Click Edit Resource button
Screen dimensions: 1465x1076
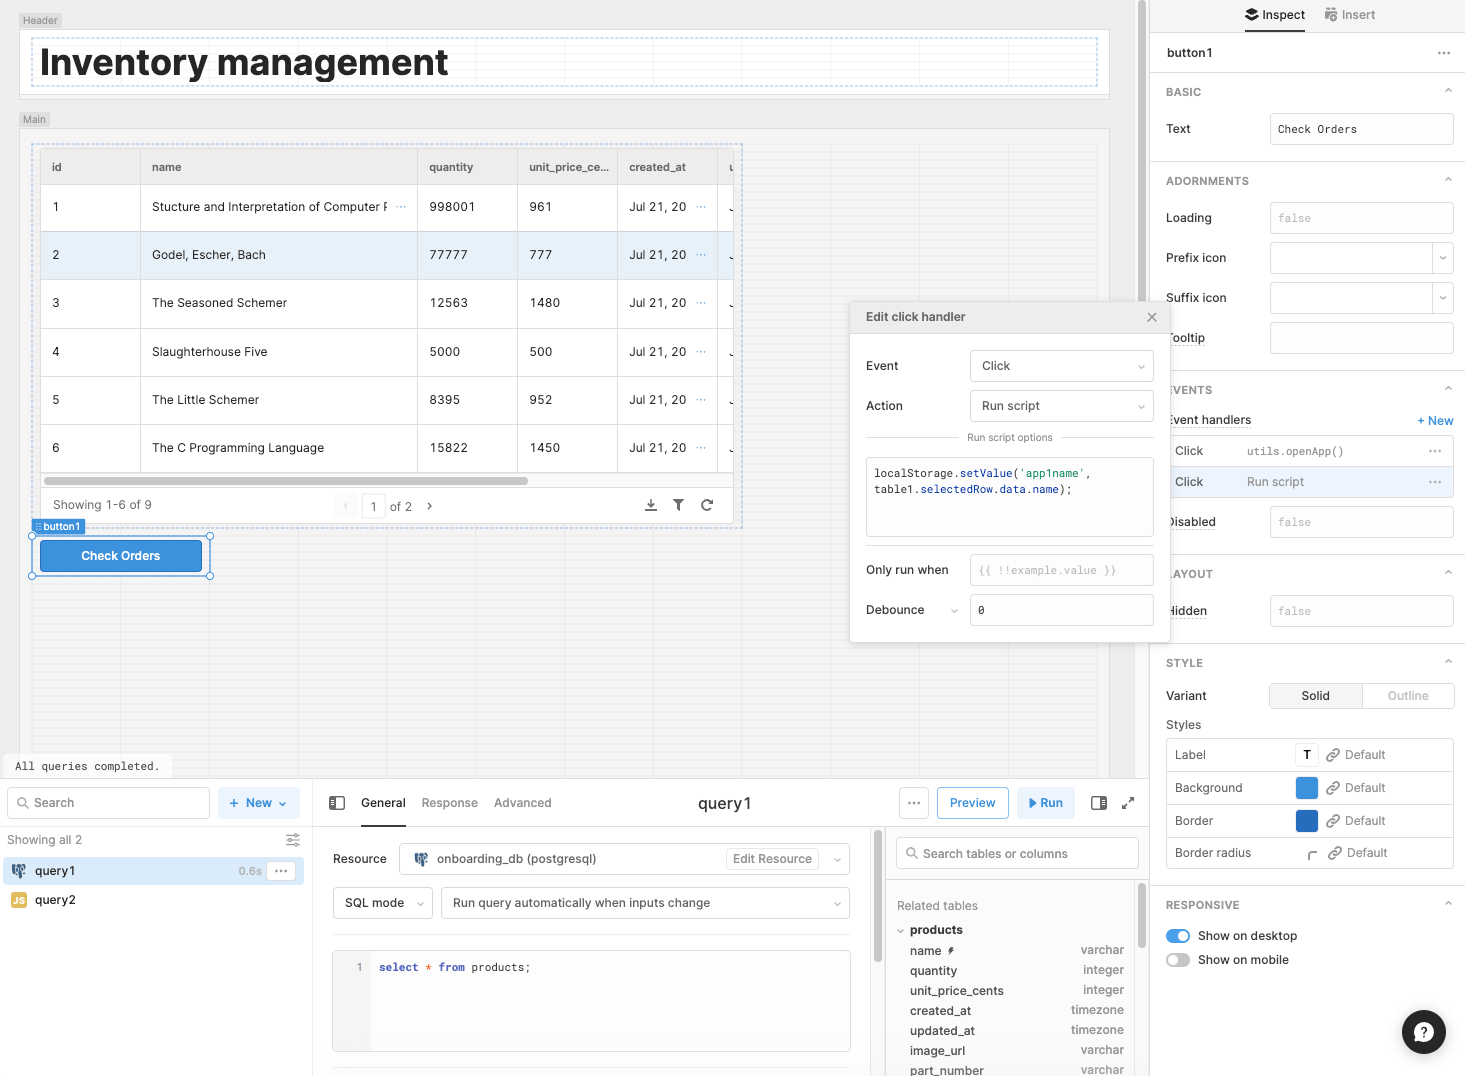click(x=772, y=859)
